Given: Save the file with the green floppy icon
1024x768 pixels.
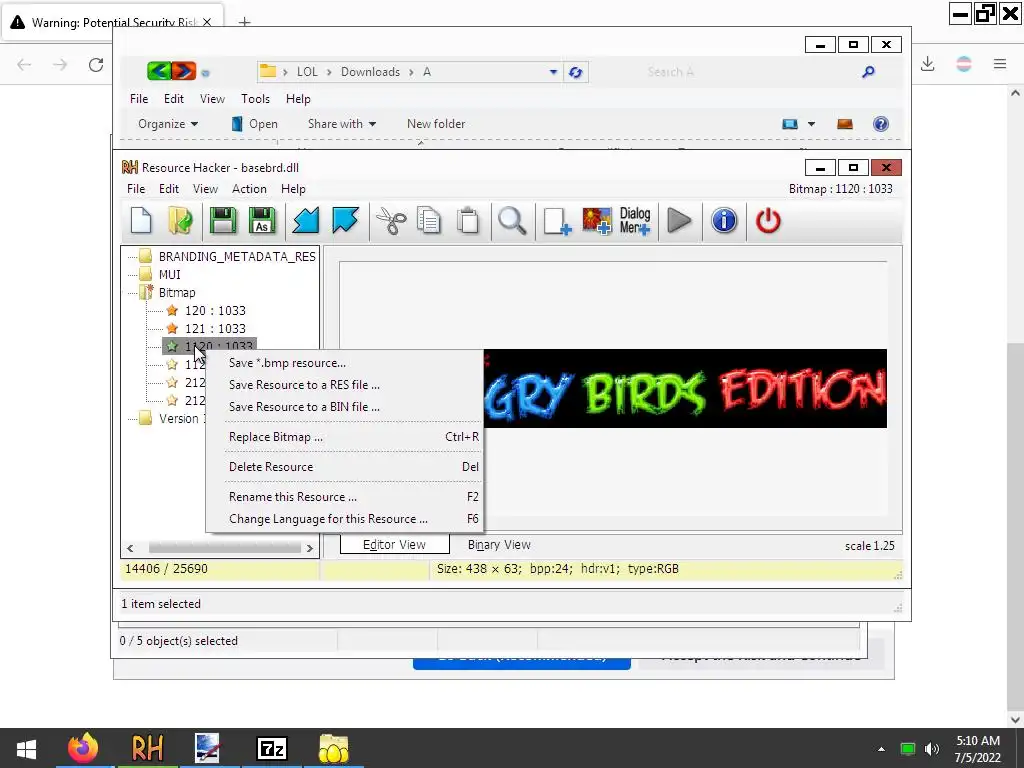Looking at the screenshot, I should coord(223,221).
